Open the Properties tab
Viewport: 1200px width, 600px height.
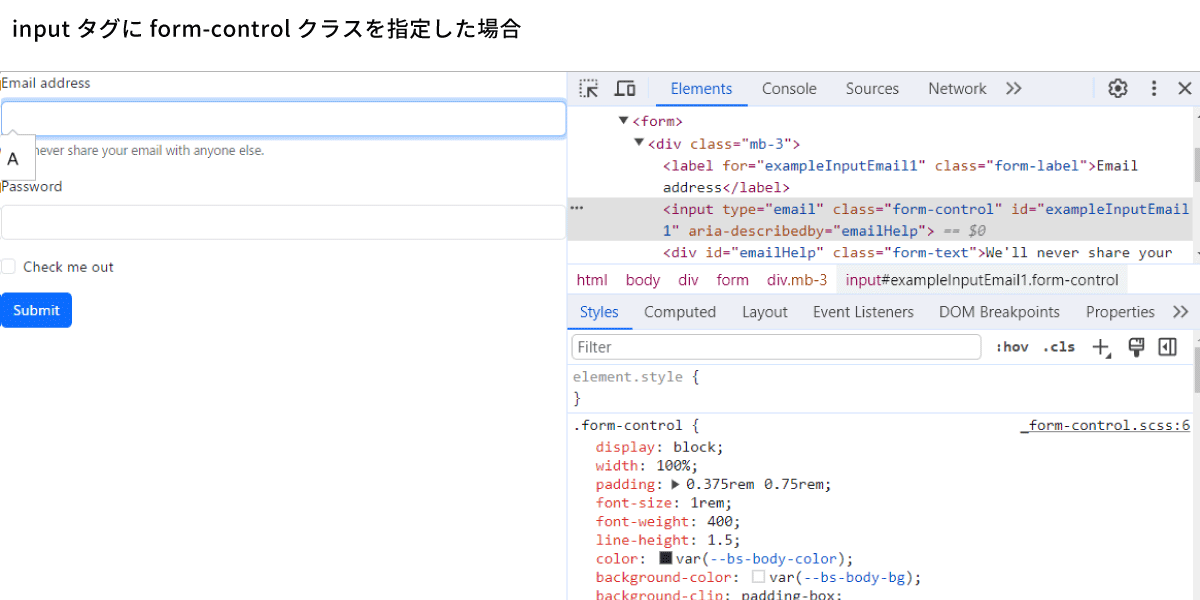(1120, 312)
